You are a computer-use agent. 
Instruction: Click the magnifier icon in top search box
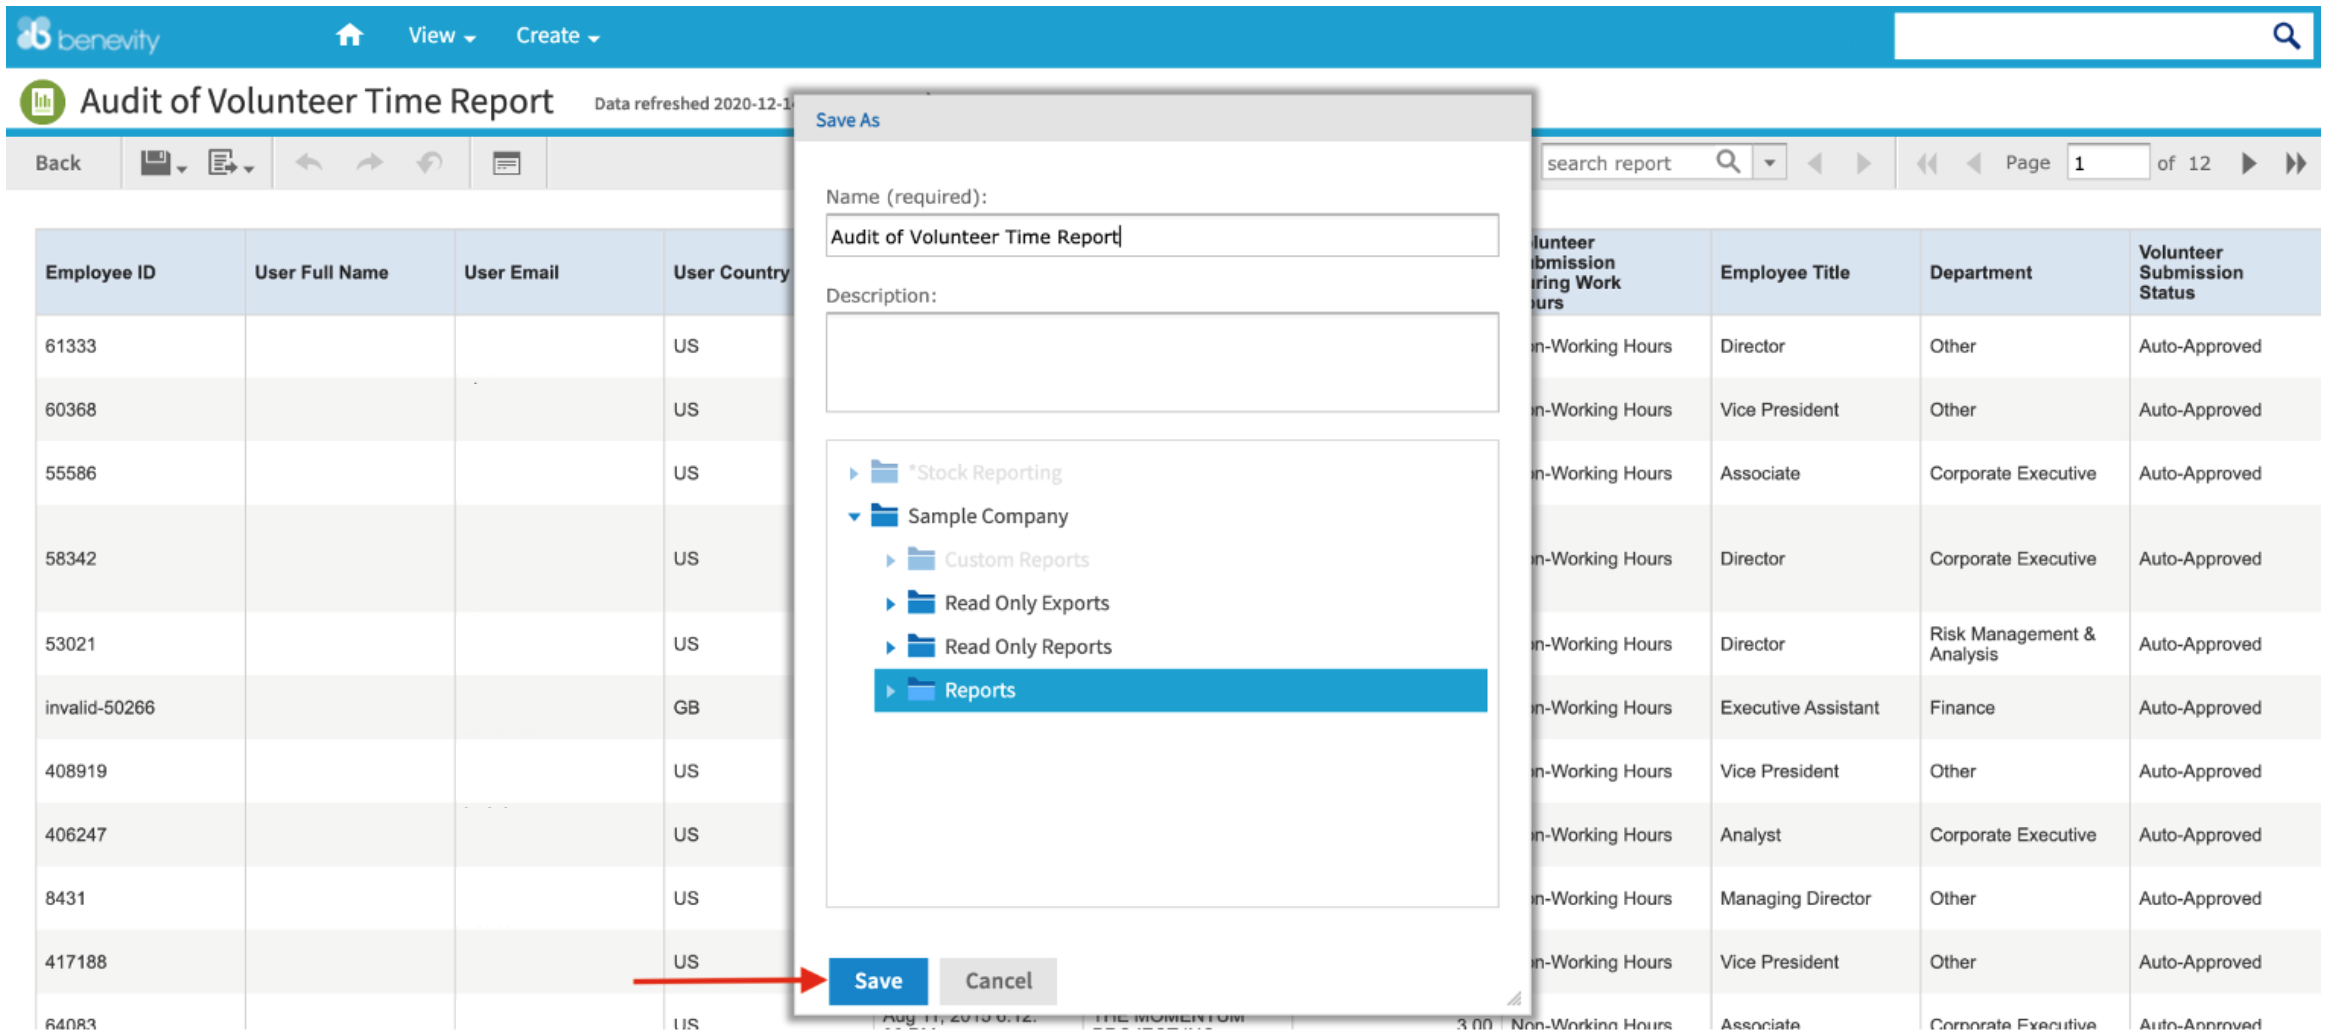pos(2286,36)
